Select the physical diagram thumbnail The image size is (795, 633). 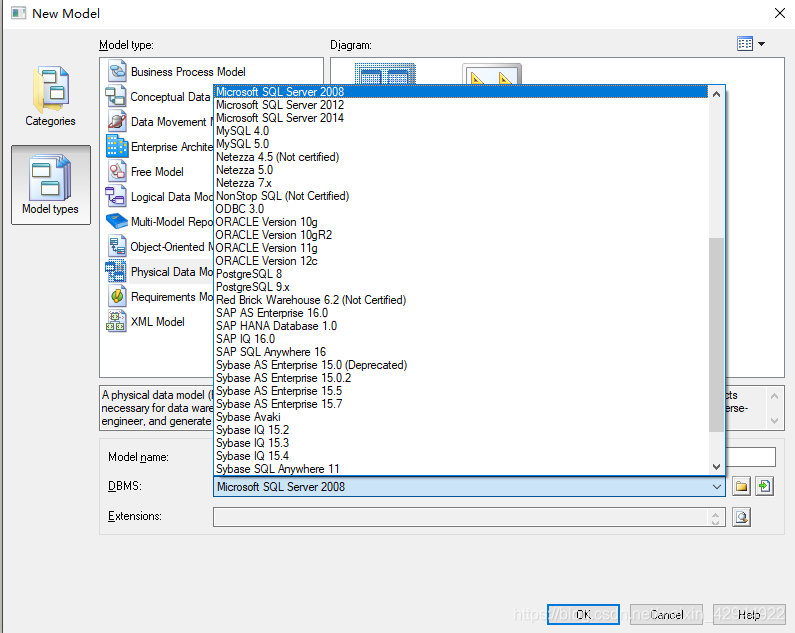click(x=385, y=74)
